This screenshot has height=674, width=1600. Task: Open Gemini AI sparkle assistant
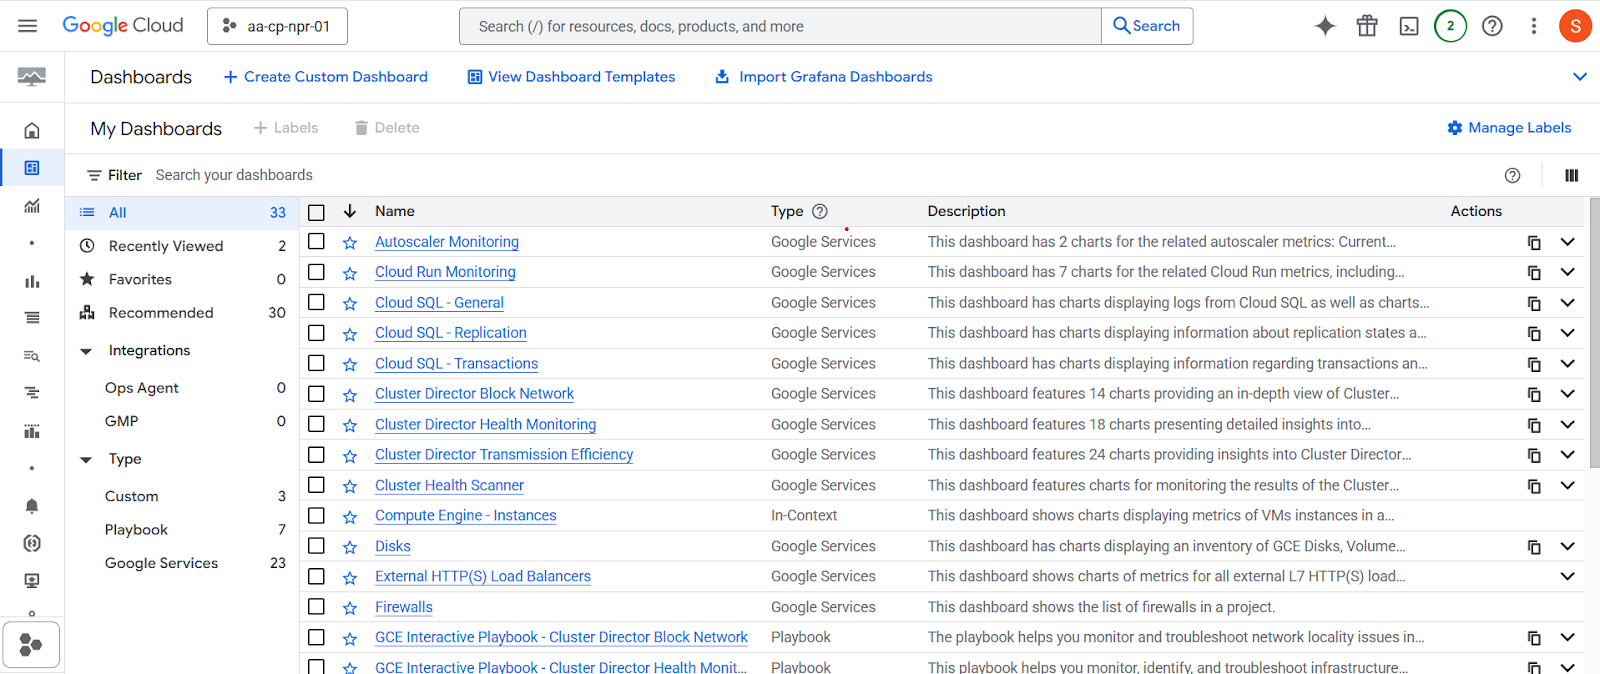1325,26
